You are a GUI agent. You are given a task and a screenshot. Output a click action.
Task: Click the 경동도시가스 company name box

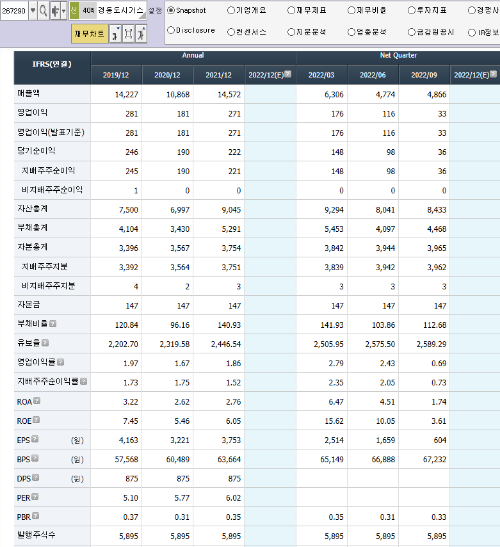pyautogui.click(x=120, y=11)
